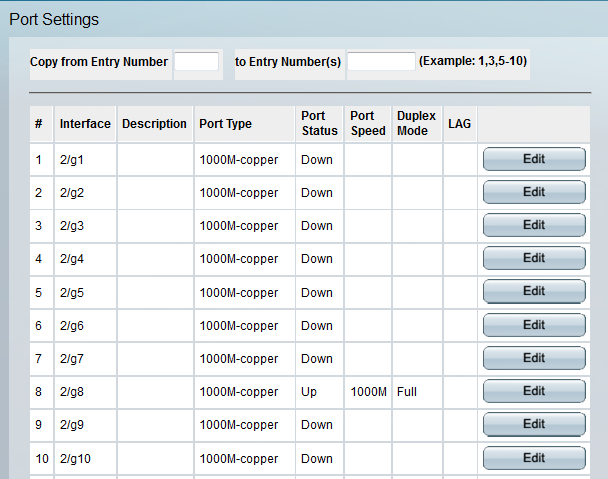Viewport: 608px width, 479px height.
Task: Select the 2/g1 interface cell
Action: [x=85, y=160]
